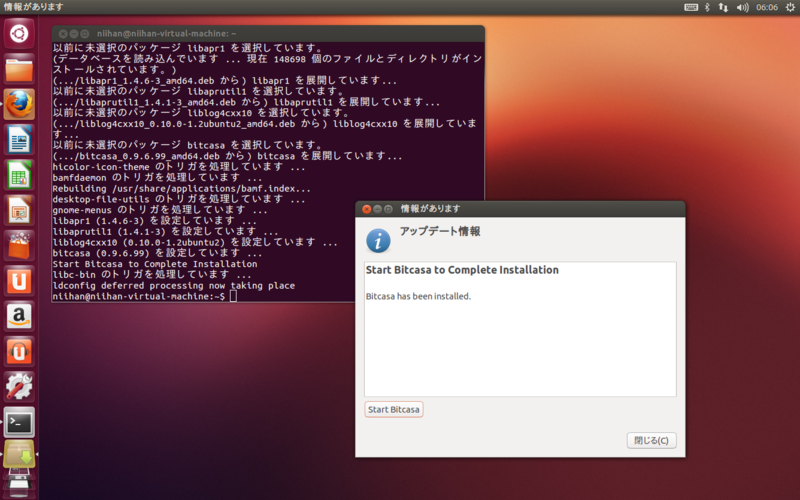
Task: Click the terminal prompt line with cursor
Action: point(144,296)
